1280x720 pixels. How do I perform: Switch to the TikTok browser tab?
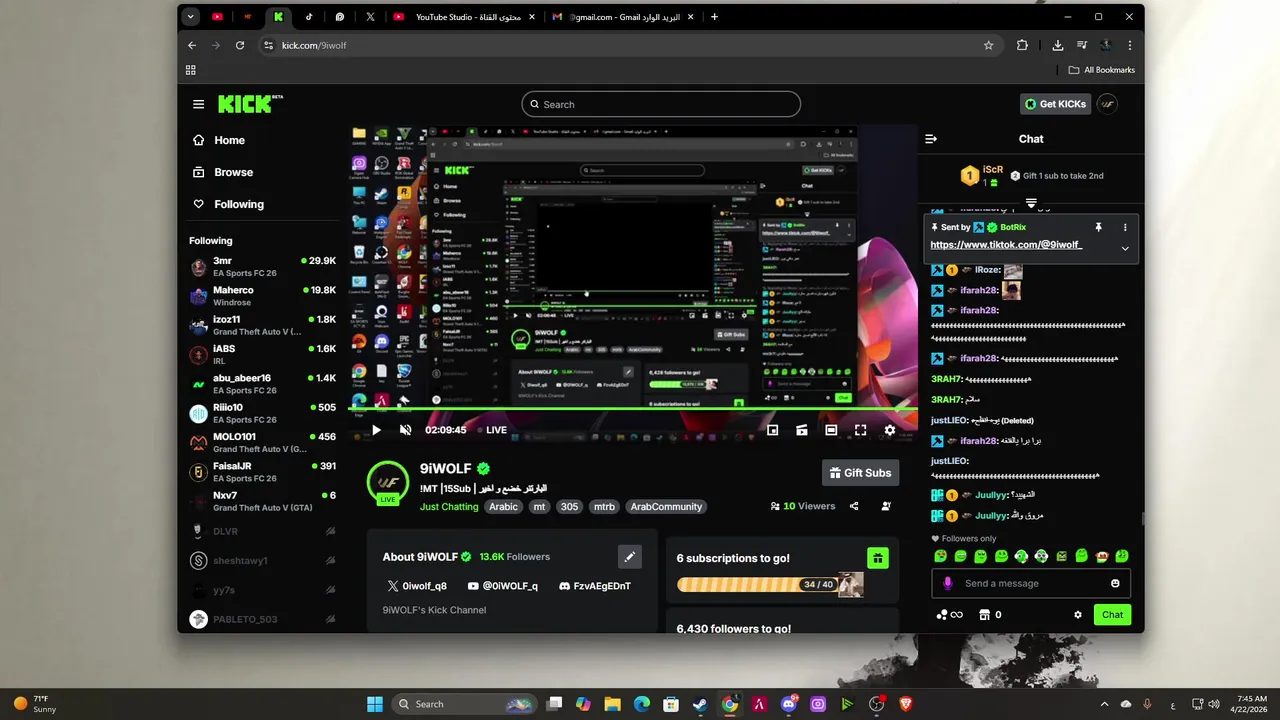309,17
